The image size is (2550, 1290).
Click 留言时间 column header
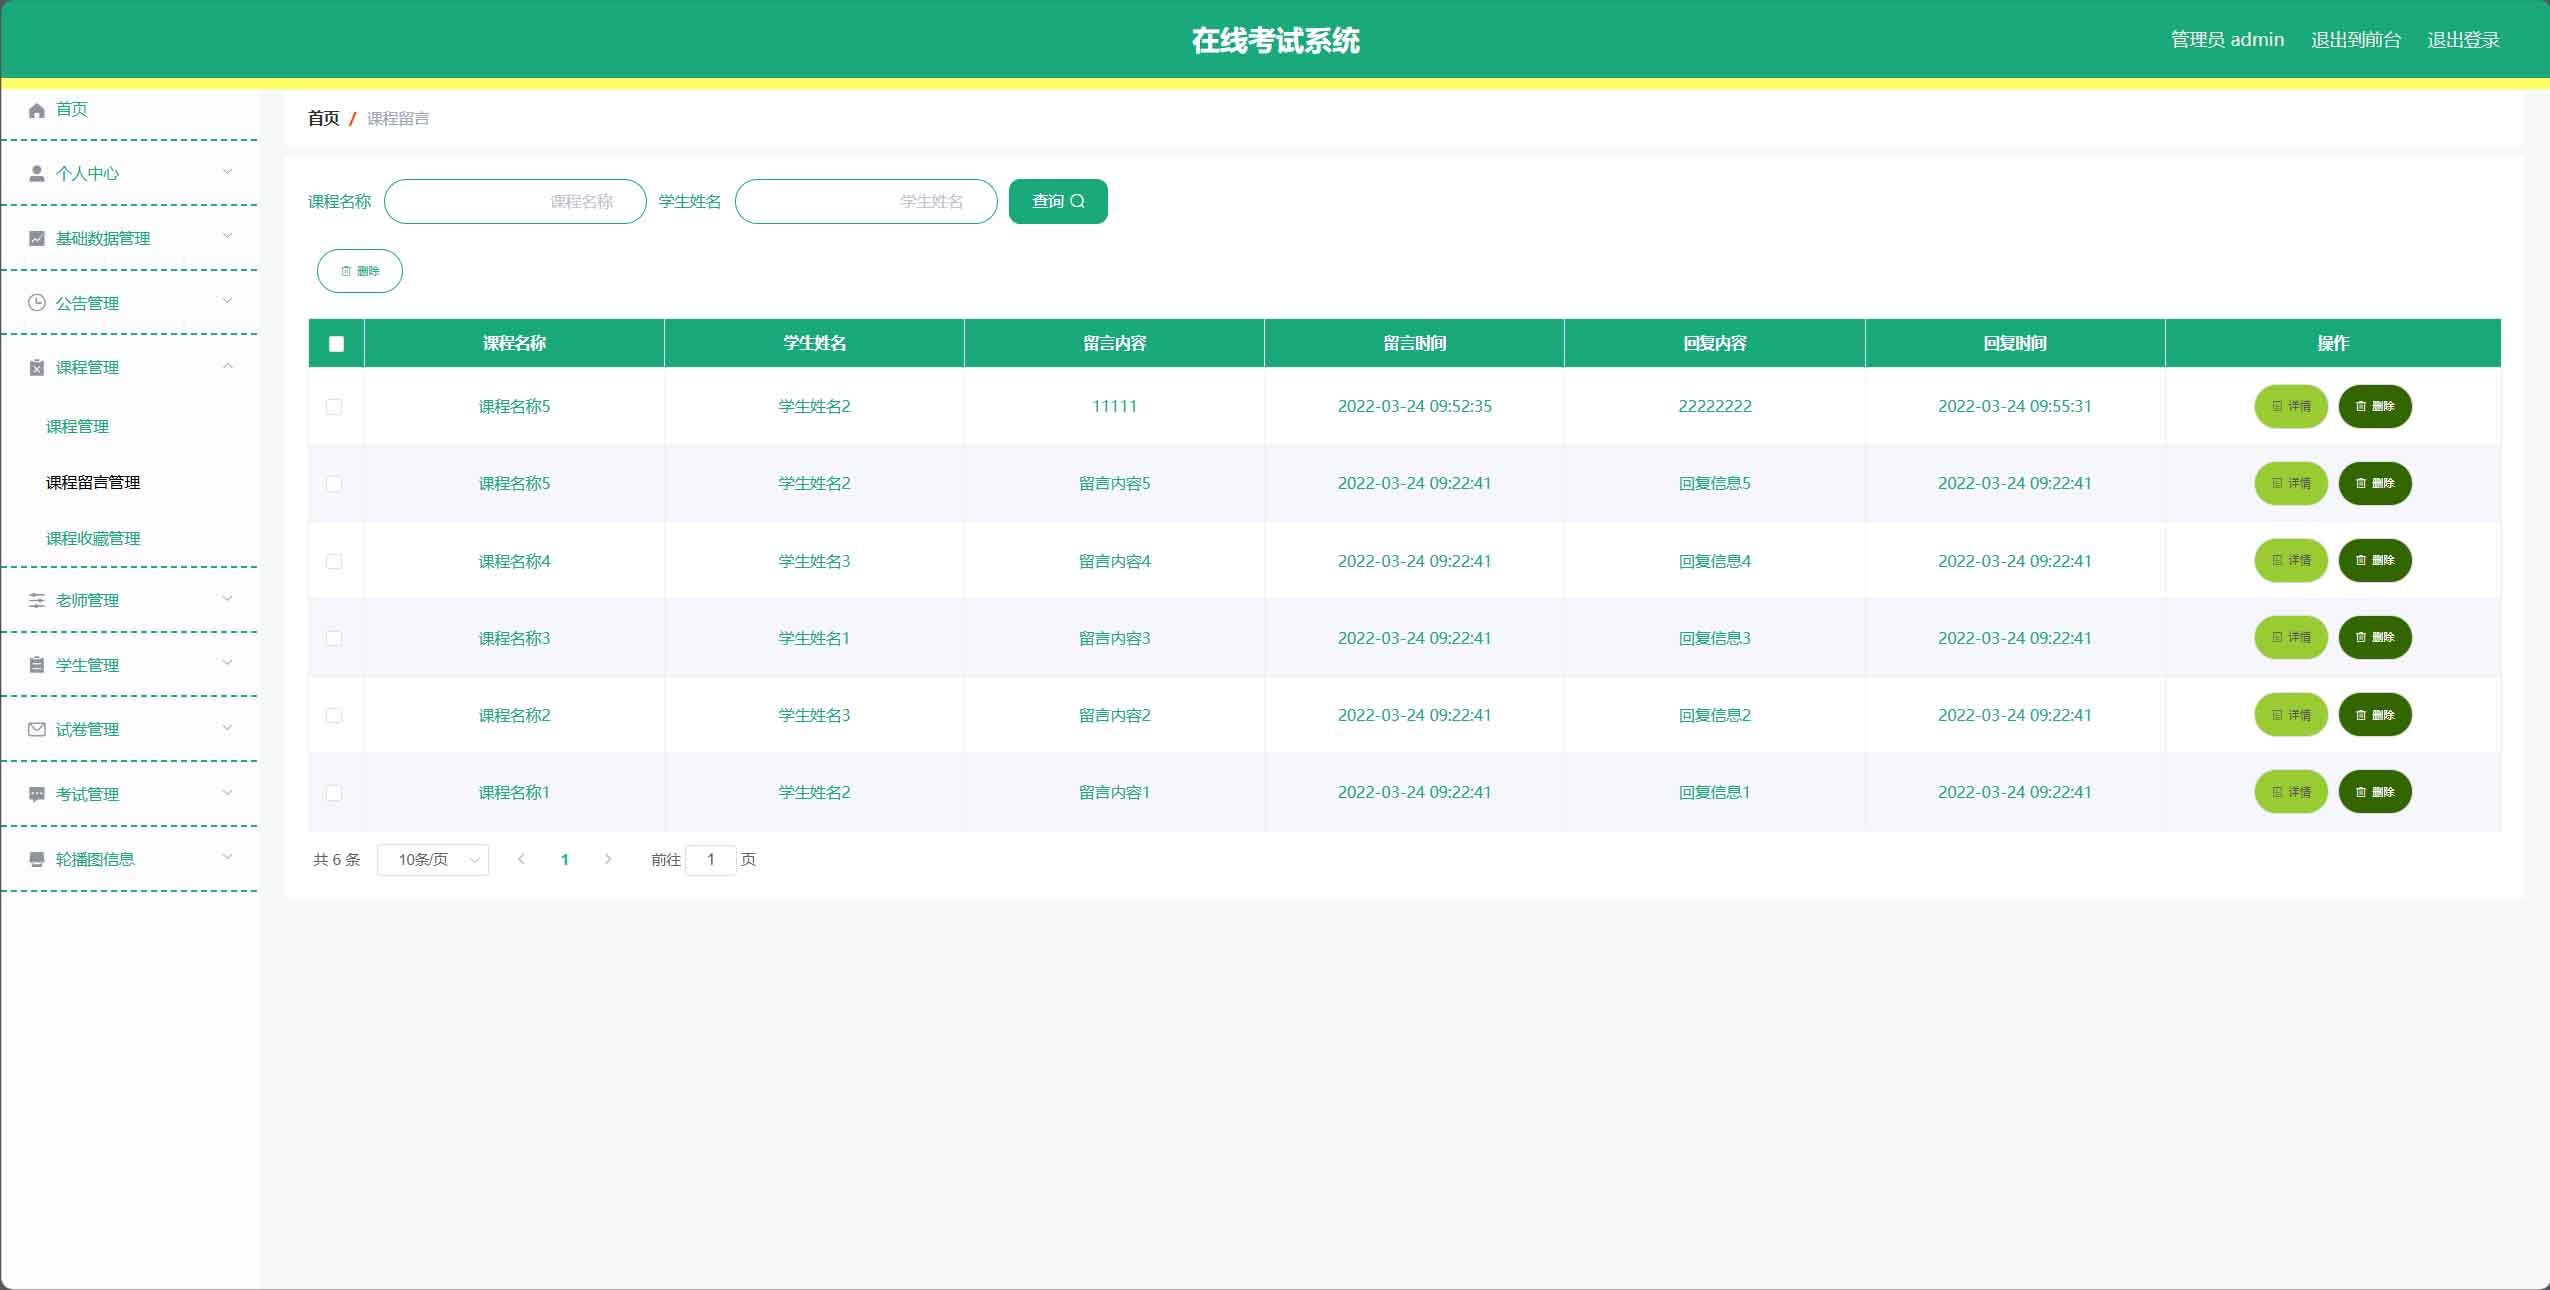tap(1414, 343)
